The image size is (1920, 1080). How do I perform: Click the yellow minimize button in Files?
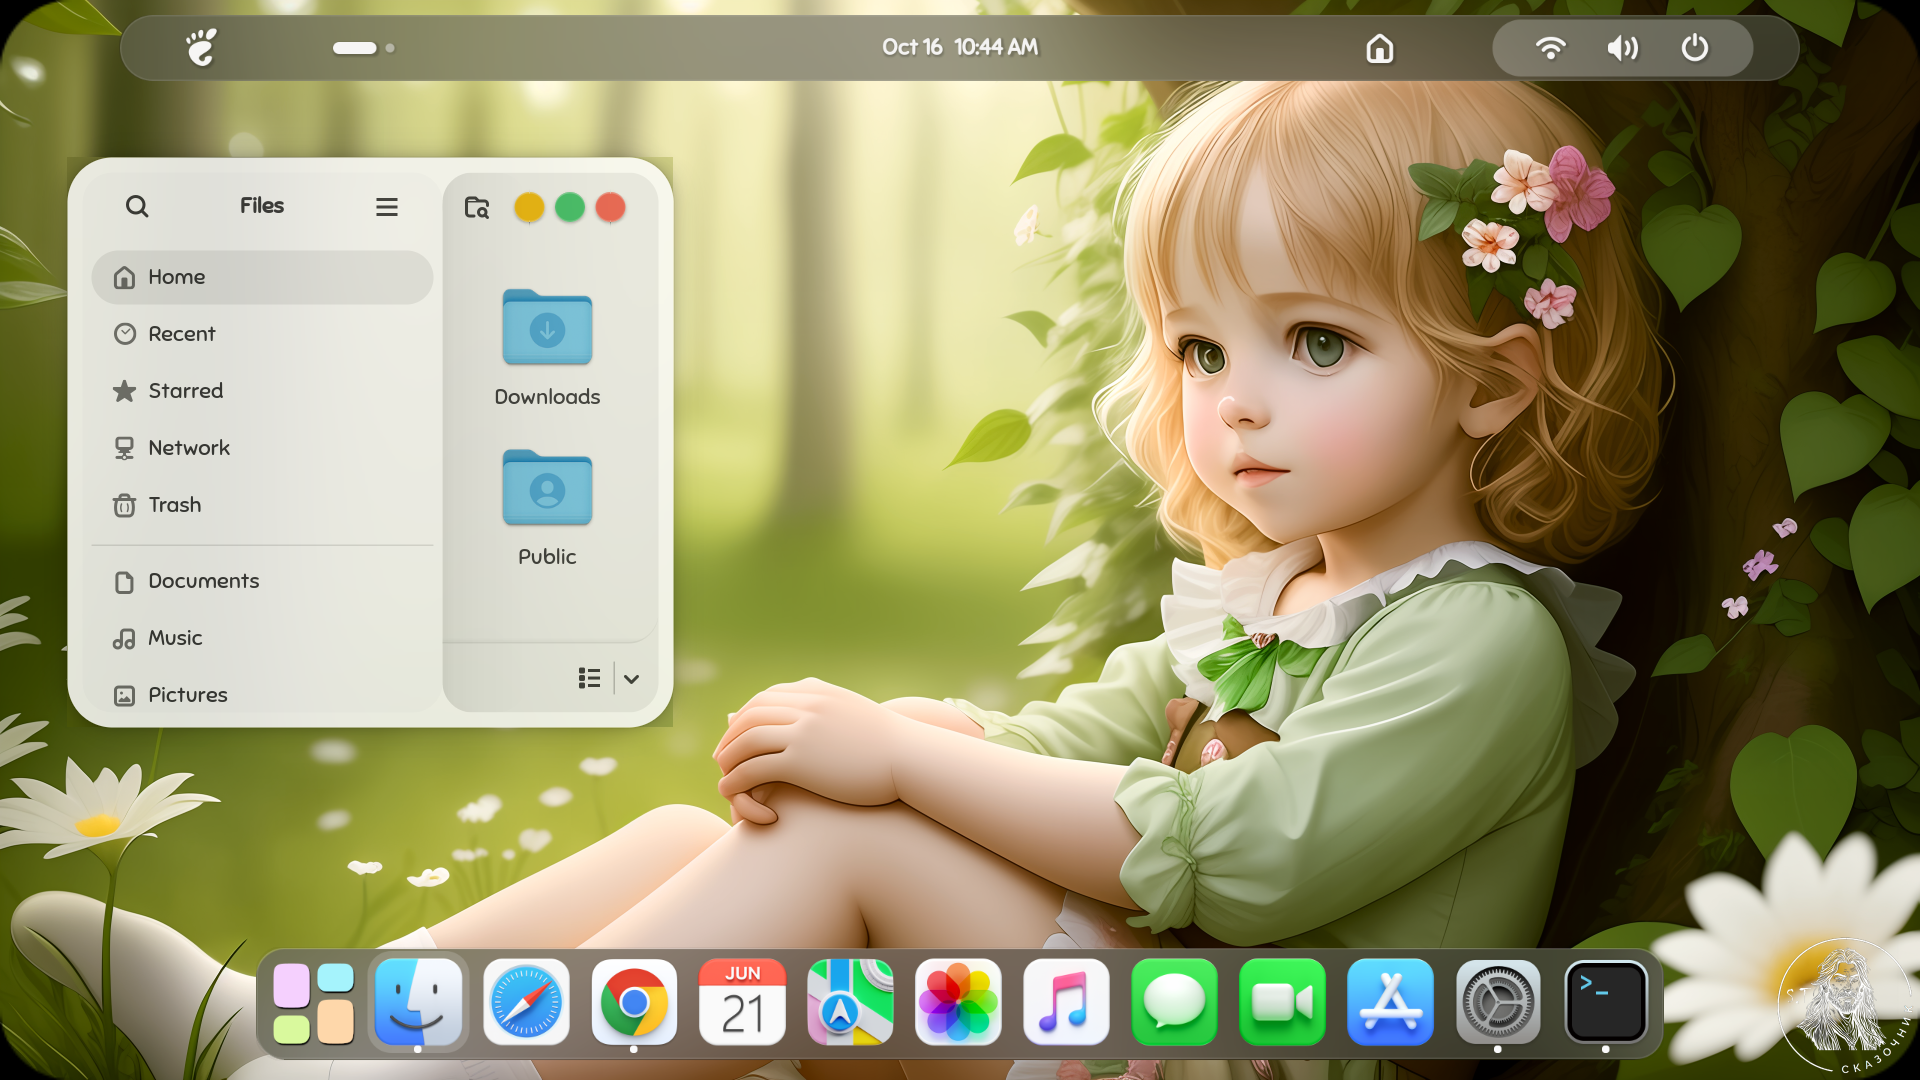pos(529,207)
